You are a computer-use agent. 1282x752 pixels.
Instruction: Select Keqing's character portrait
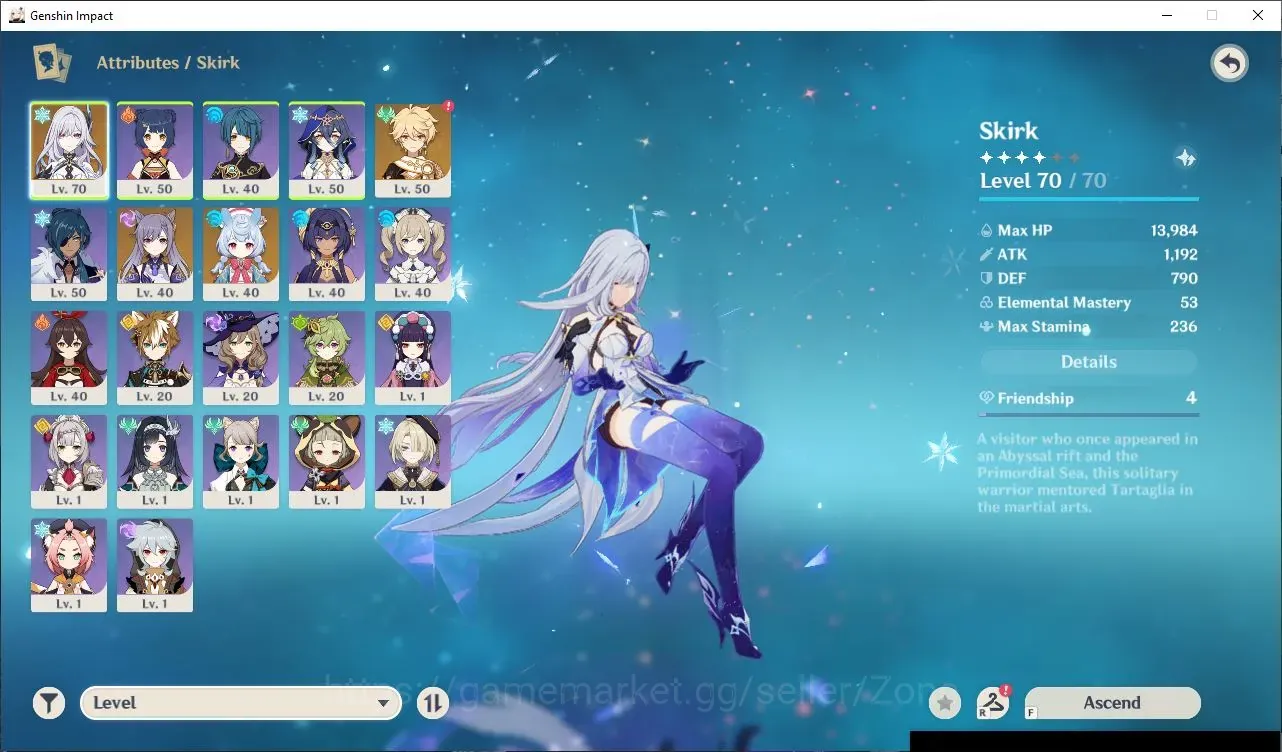[155, 254]
